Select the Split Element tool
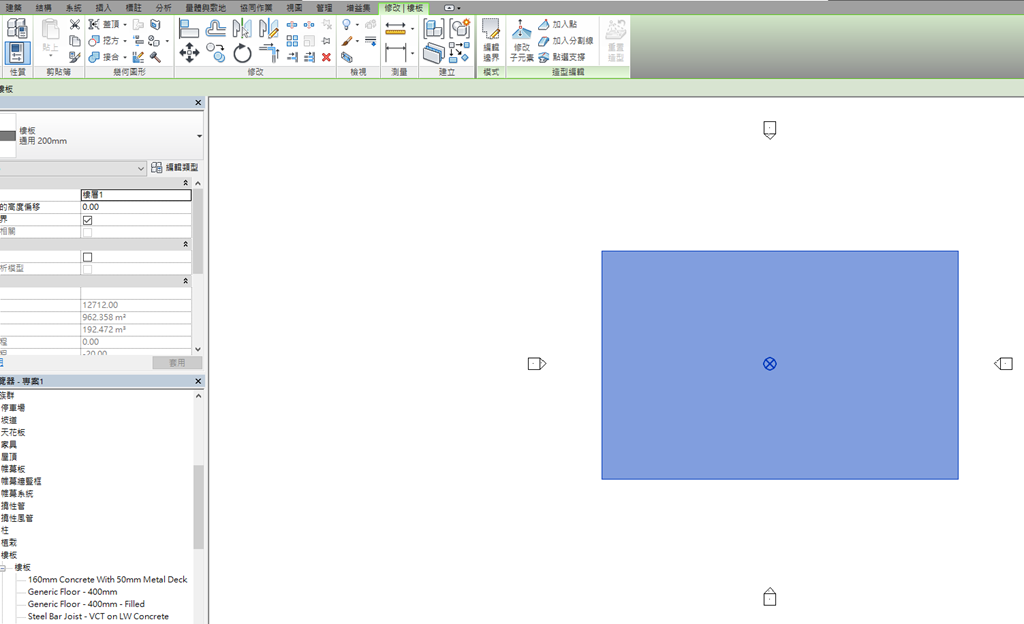 [x=292, y=24]
